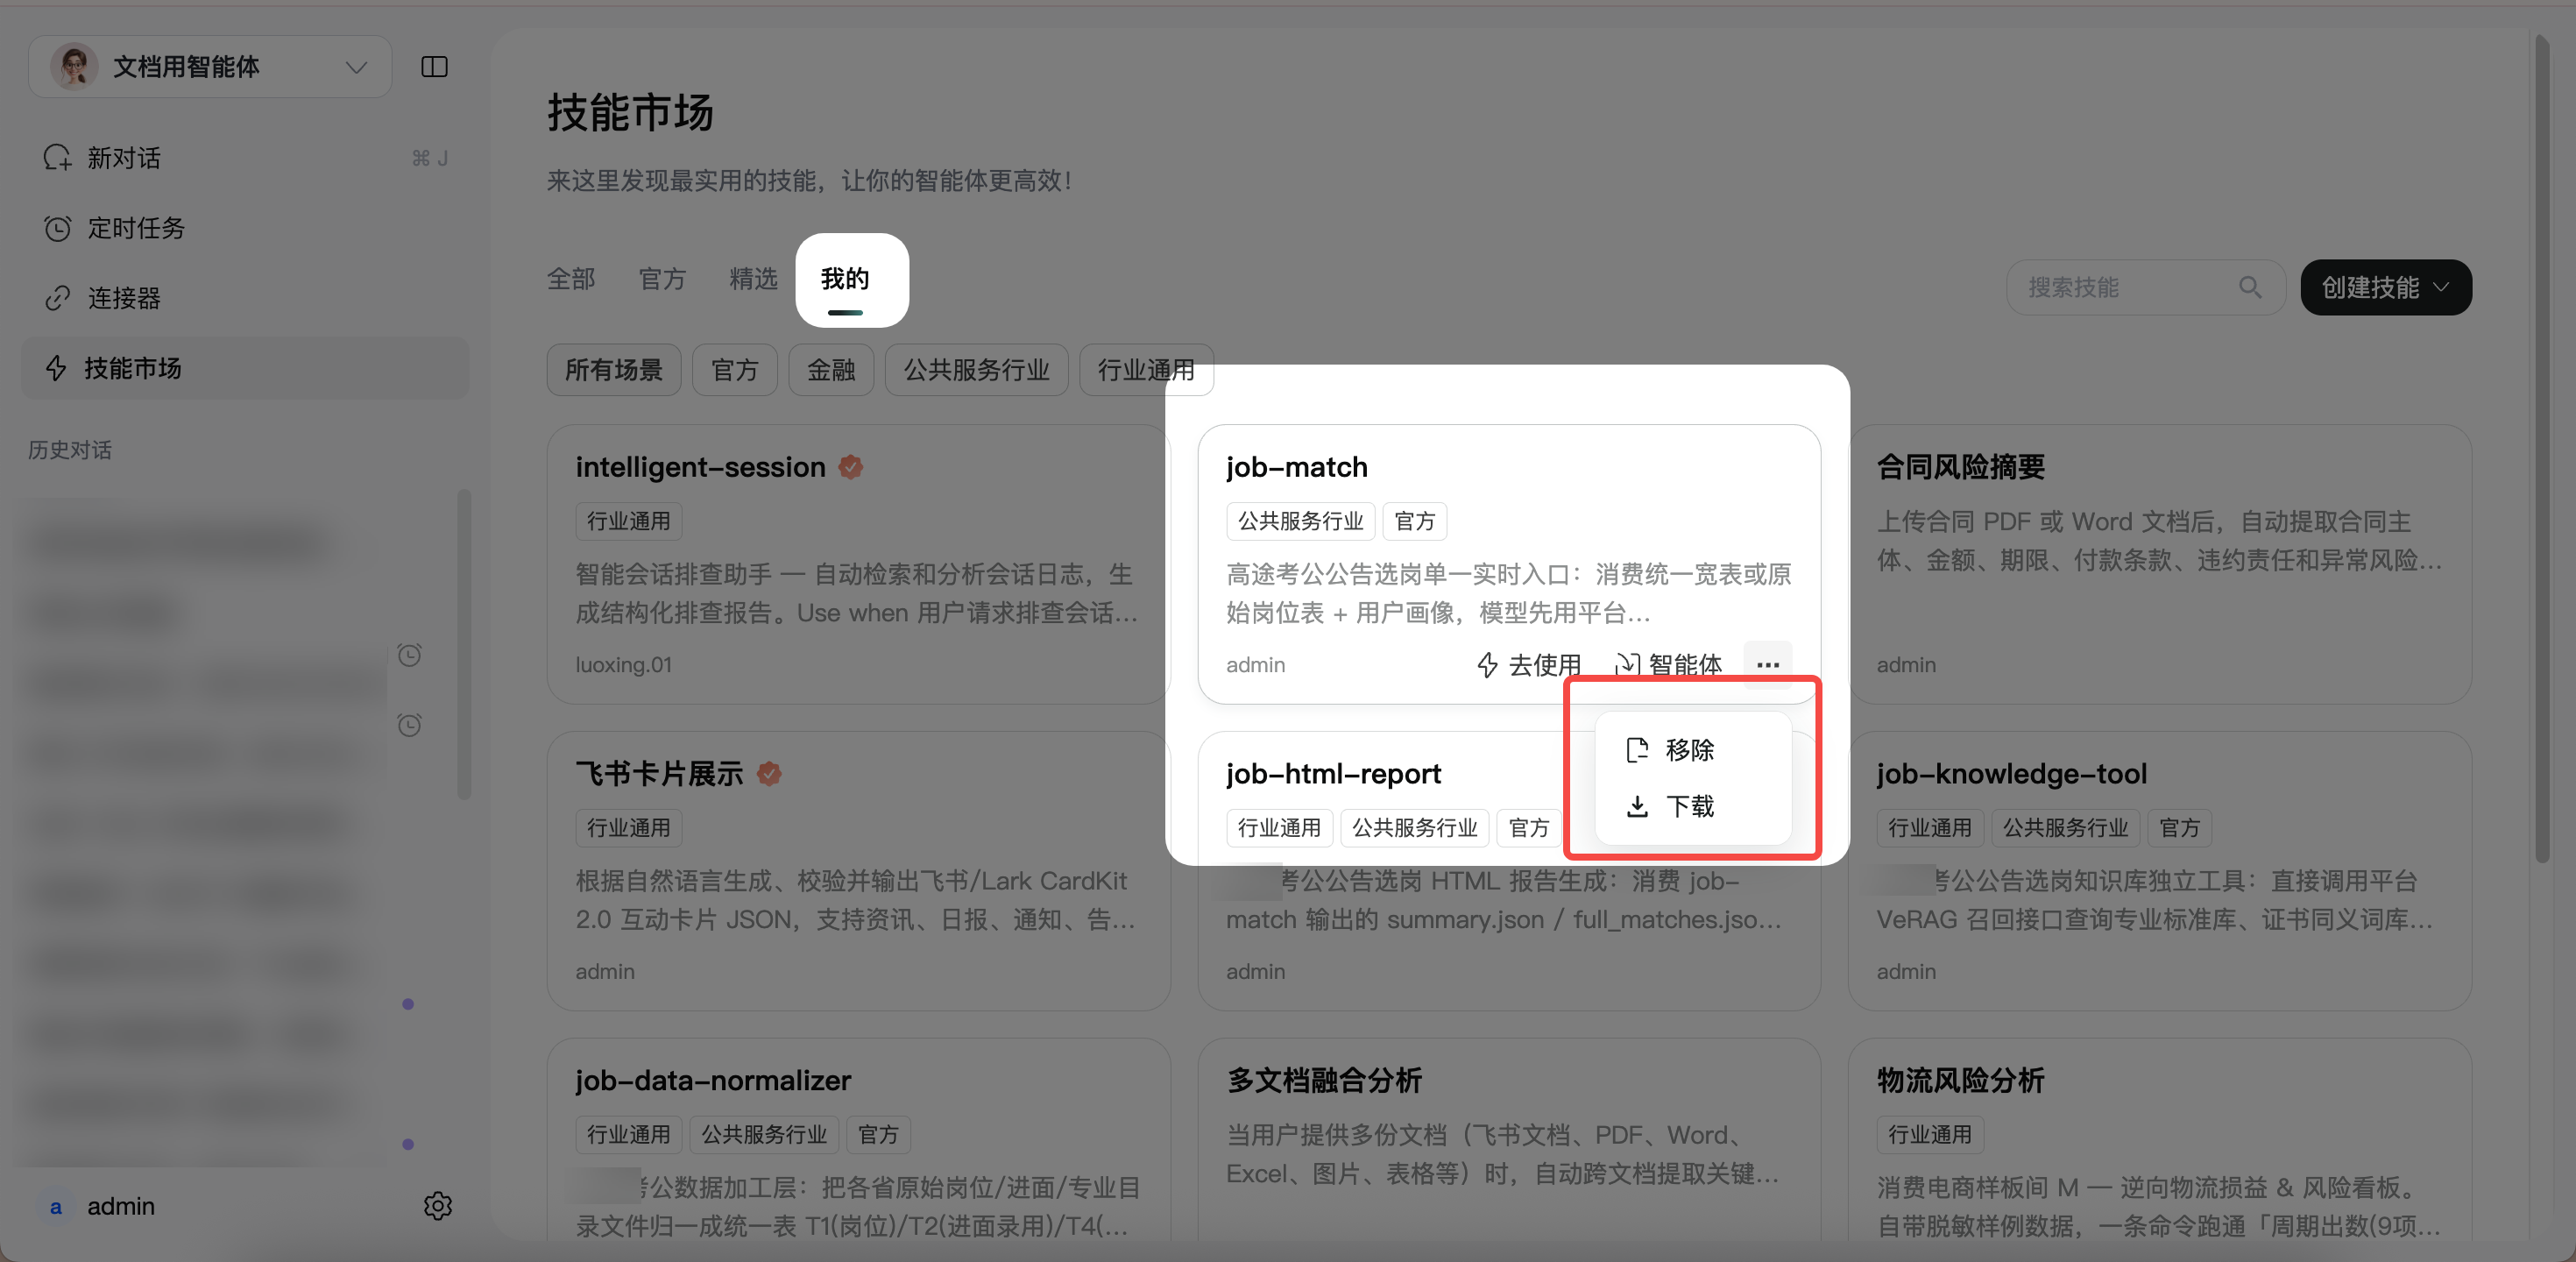Click the link icon beside 连接器
Screen dimensions: 2576x1262
pos(58,298)
